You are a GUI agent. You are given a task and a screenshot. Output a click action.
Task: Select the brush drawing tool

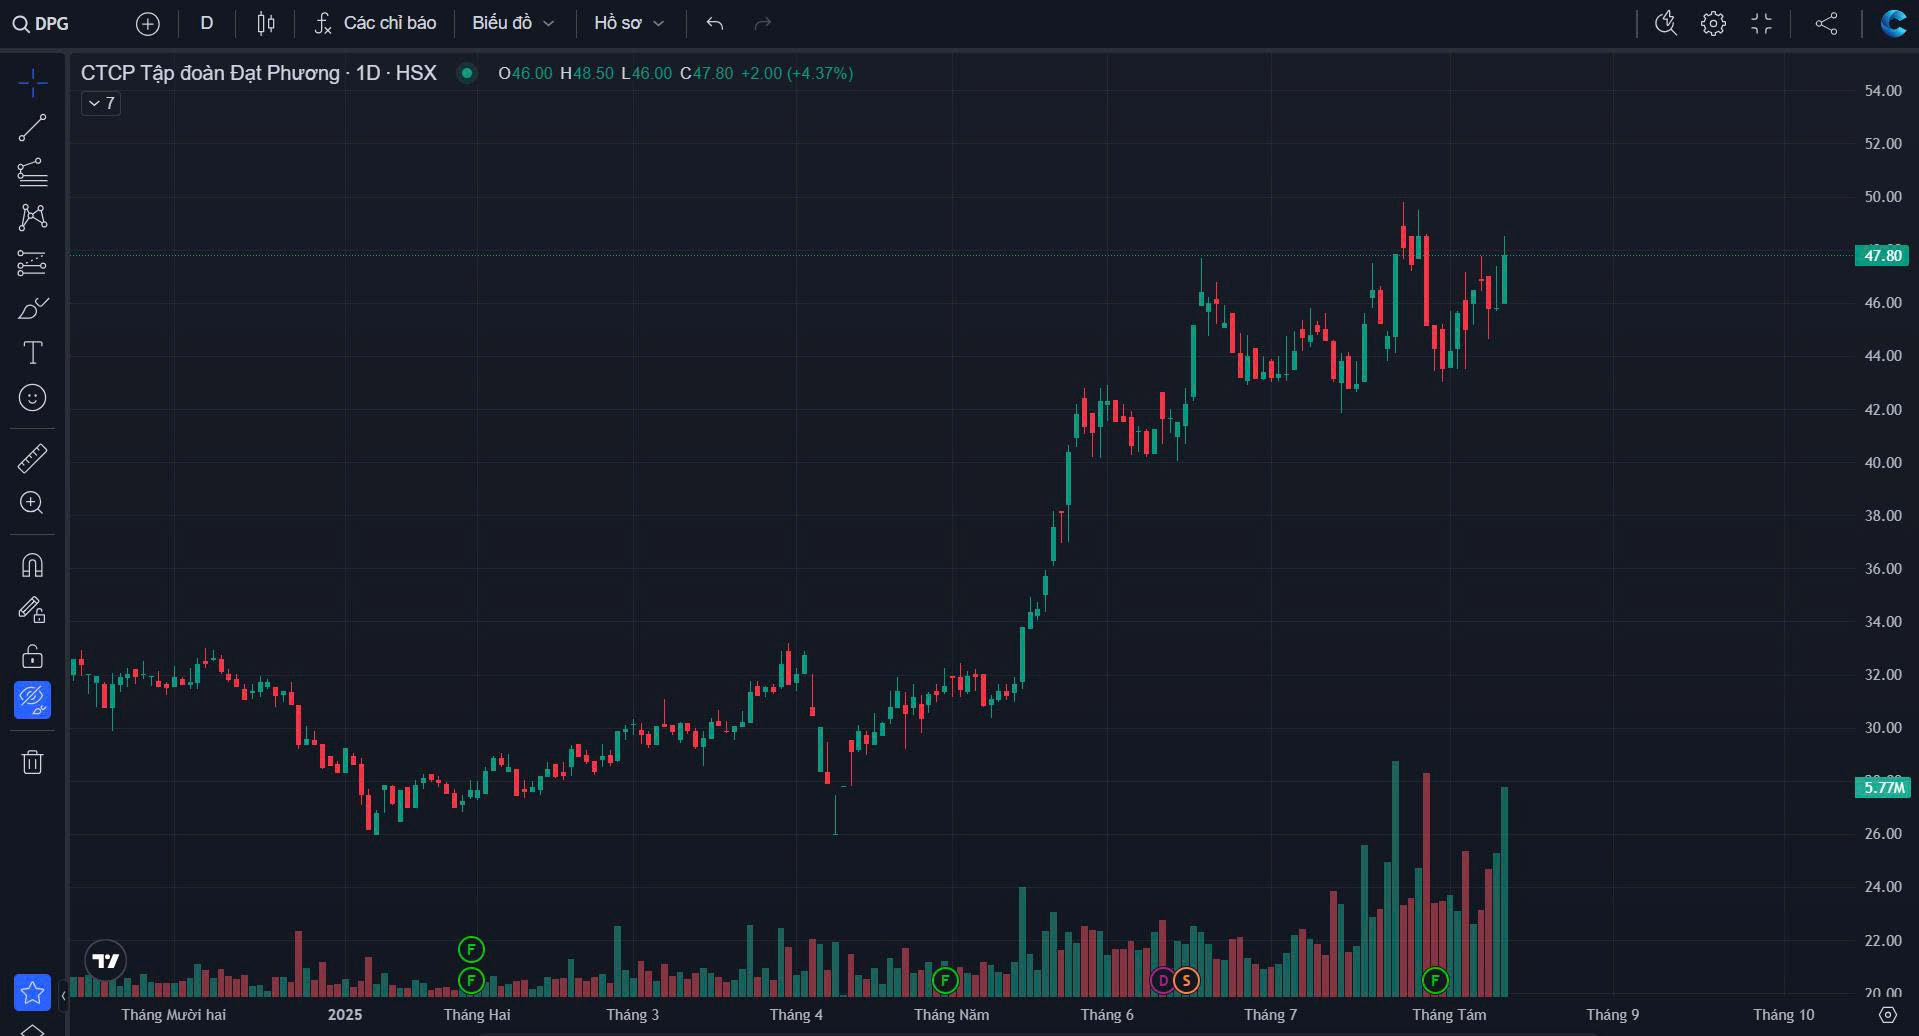pos(32,308)
